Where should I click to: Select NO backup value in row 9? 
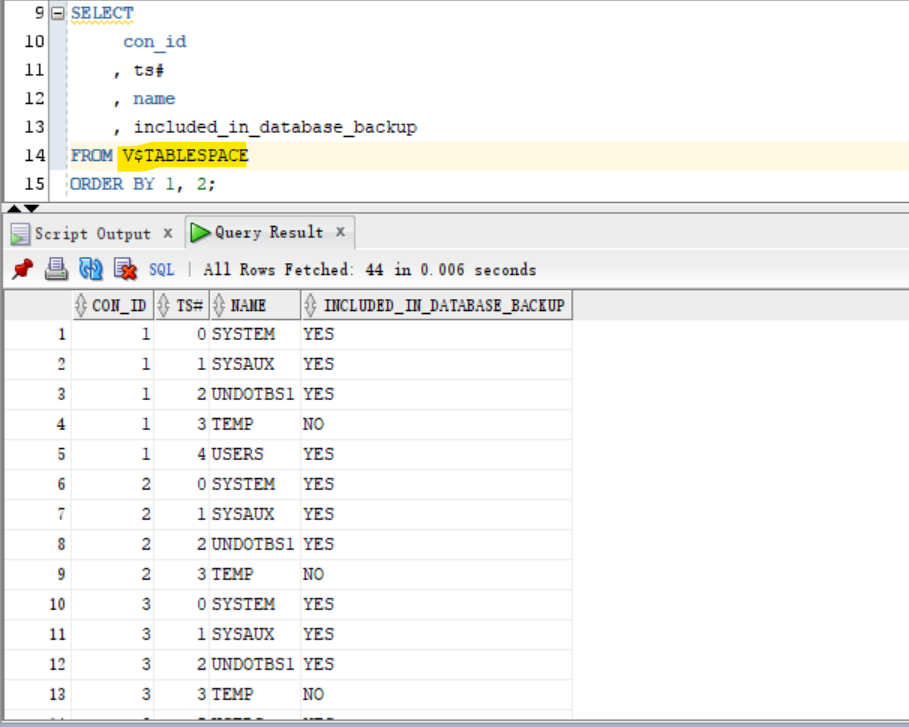[437, 575]
